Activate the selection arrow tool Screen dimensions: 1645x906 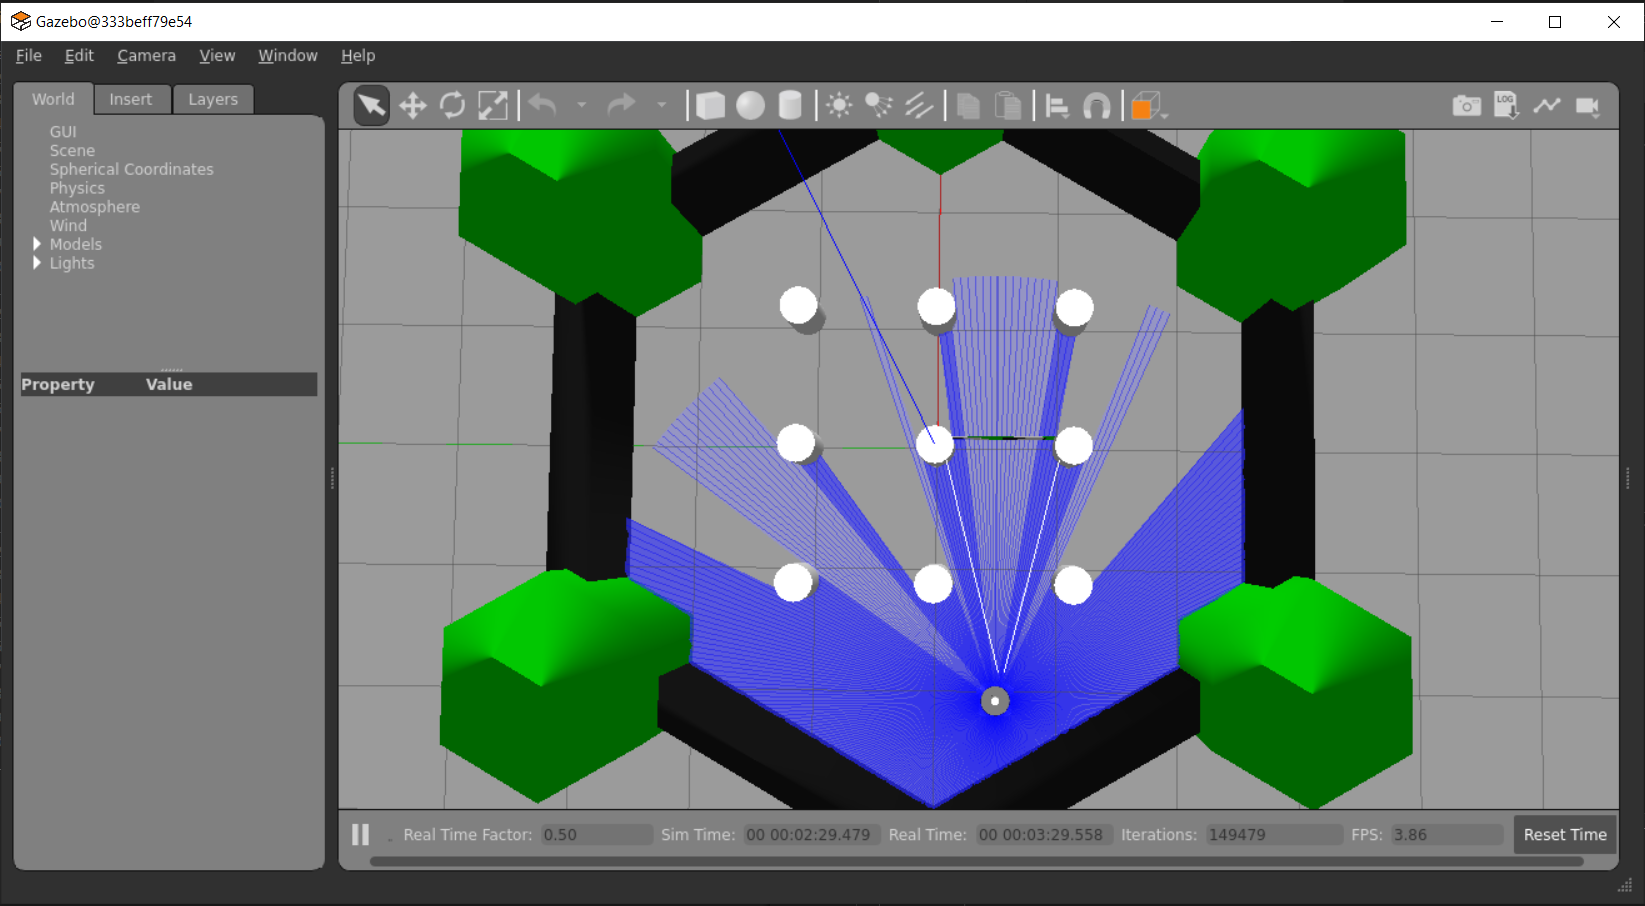(x=371, y=105)
